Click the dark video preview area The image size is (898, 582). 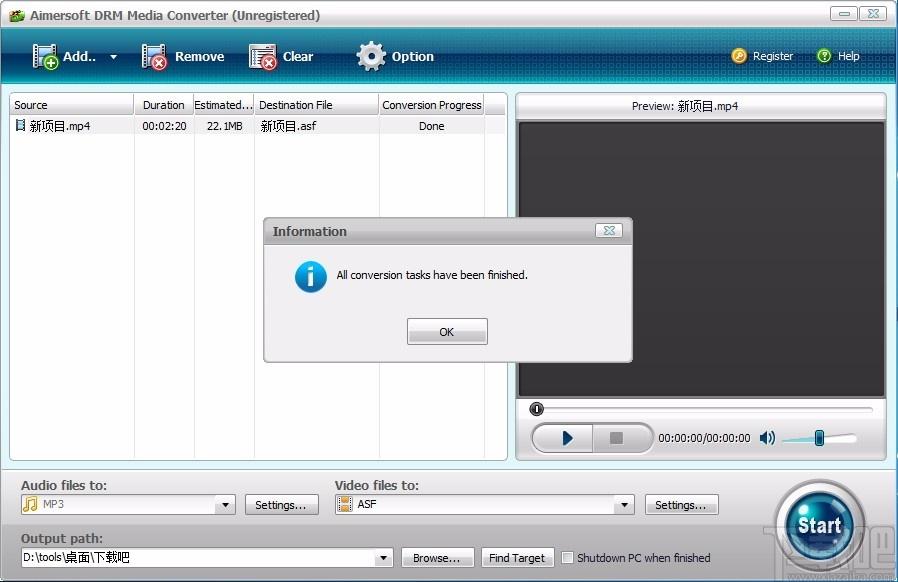click(x=701, y=259)
